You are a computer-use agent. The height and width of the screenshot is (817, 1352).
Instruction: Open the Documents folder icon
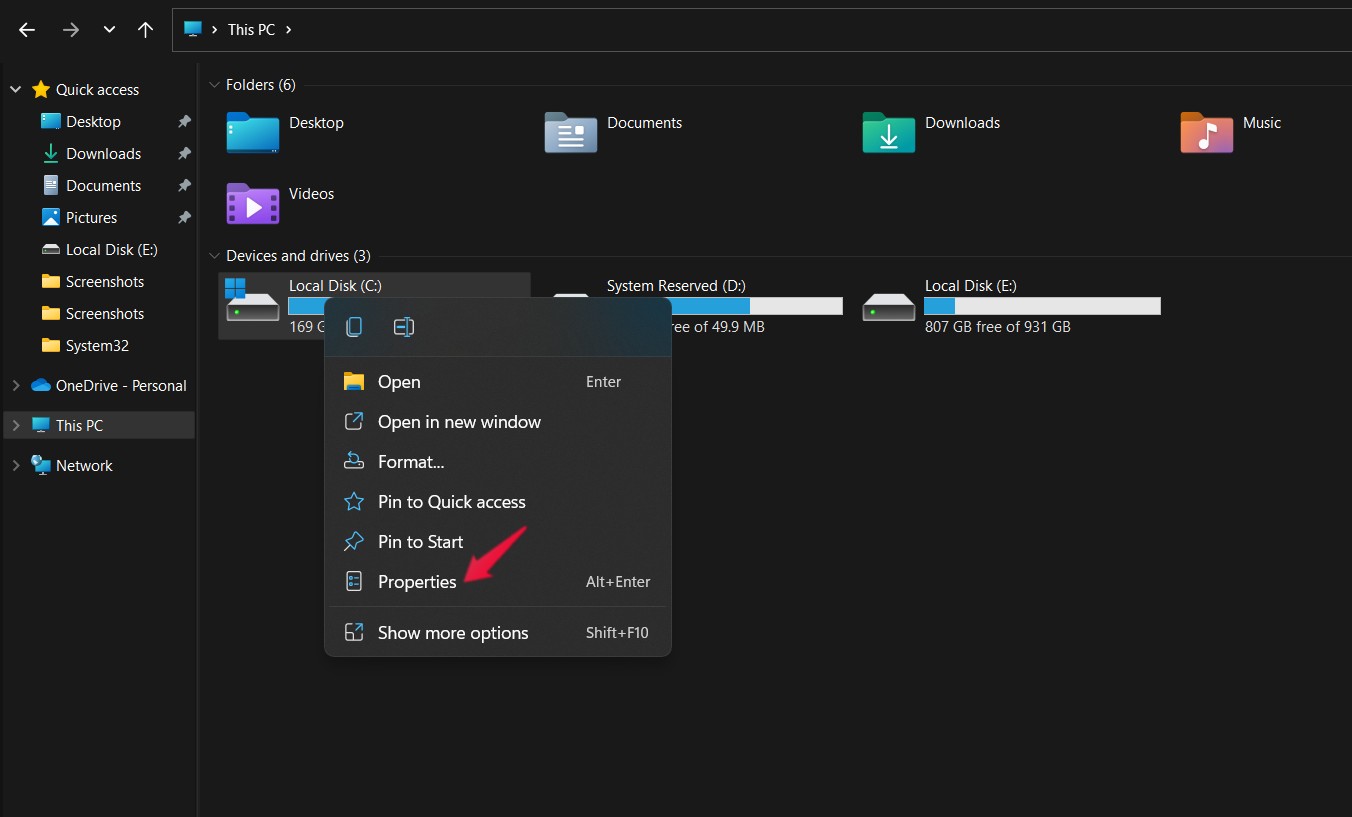pos(570,133)
